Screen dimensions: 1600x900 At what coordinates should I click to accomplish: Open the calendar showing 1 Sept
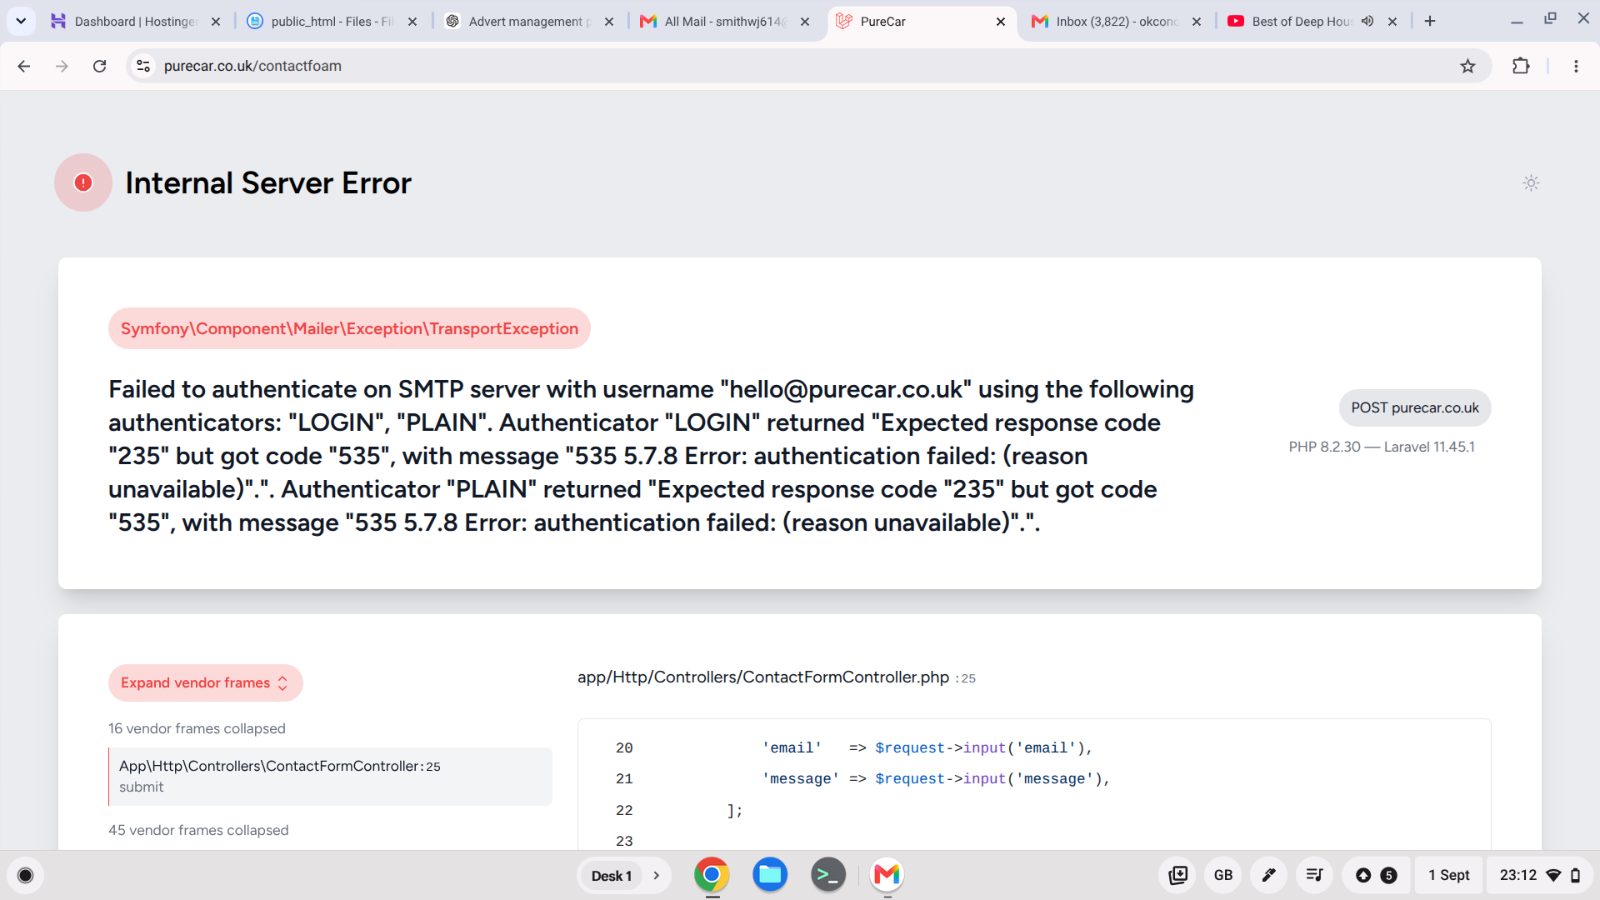click(1448, 875)
